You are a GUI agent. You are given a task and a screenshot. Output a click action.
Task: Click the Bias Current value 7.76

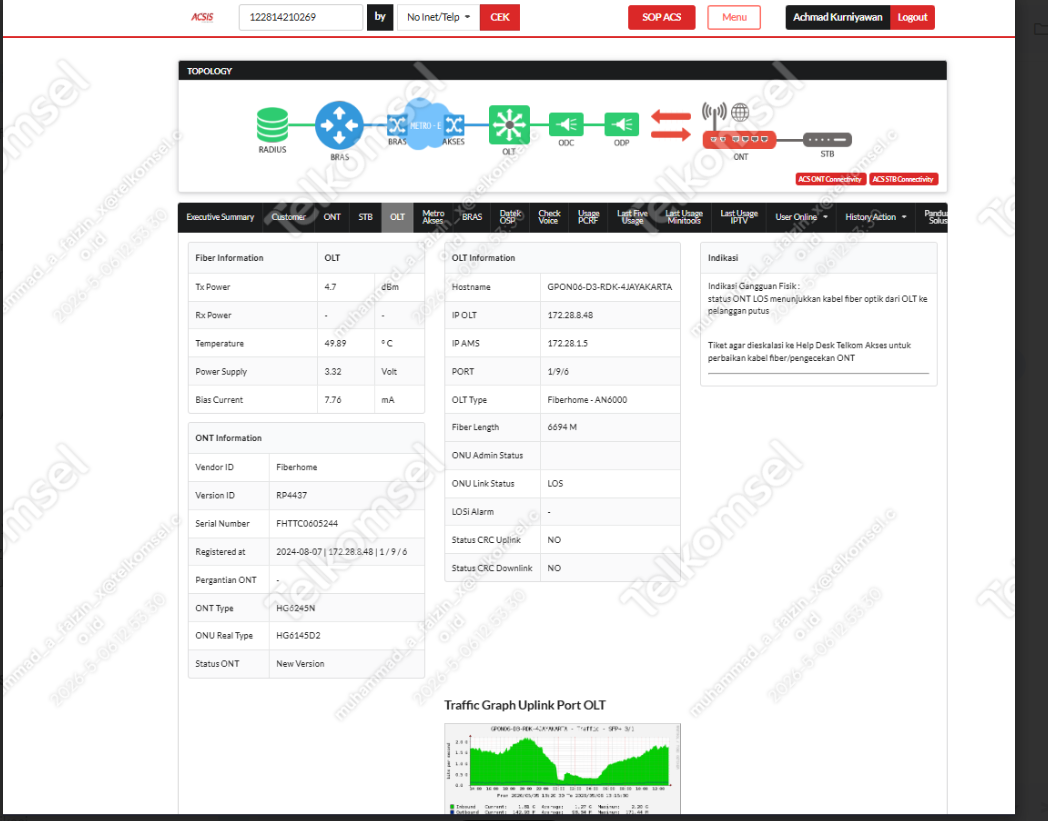(333, 400)
